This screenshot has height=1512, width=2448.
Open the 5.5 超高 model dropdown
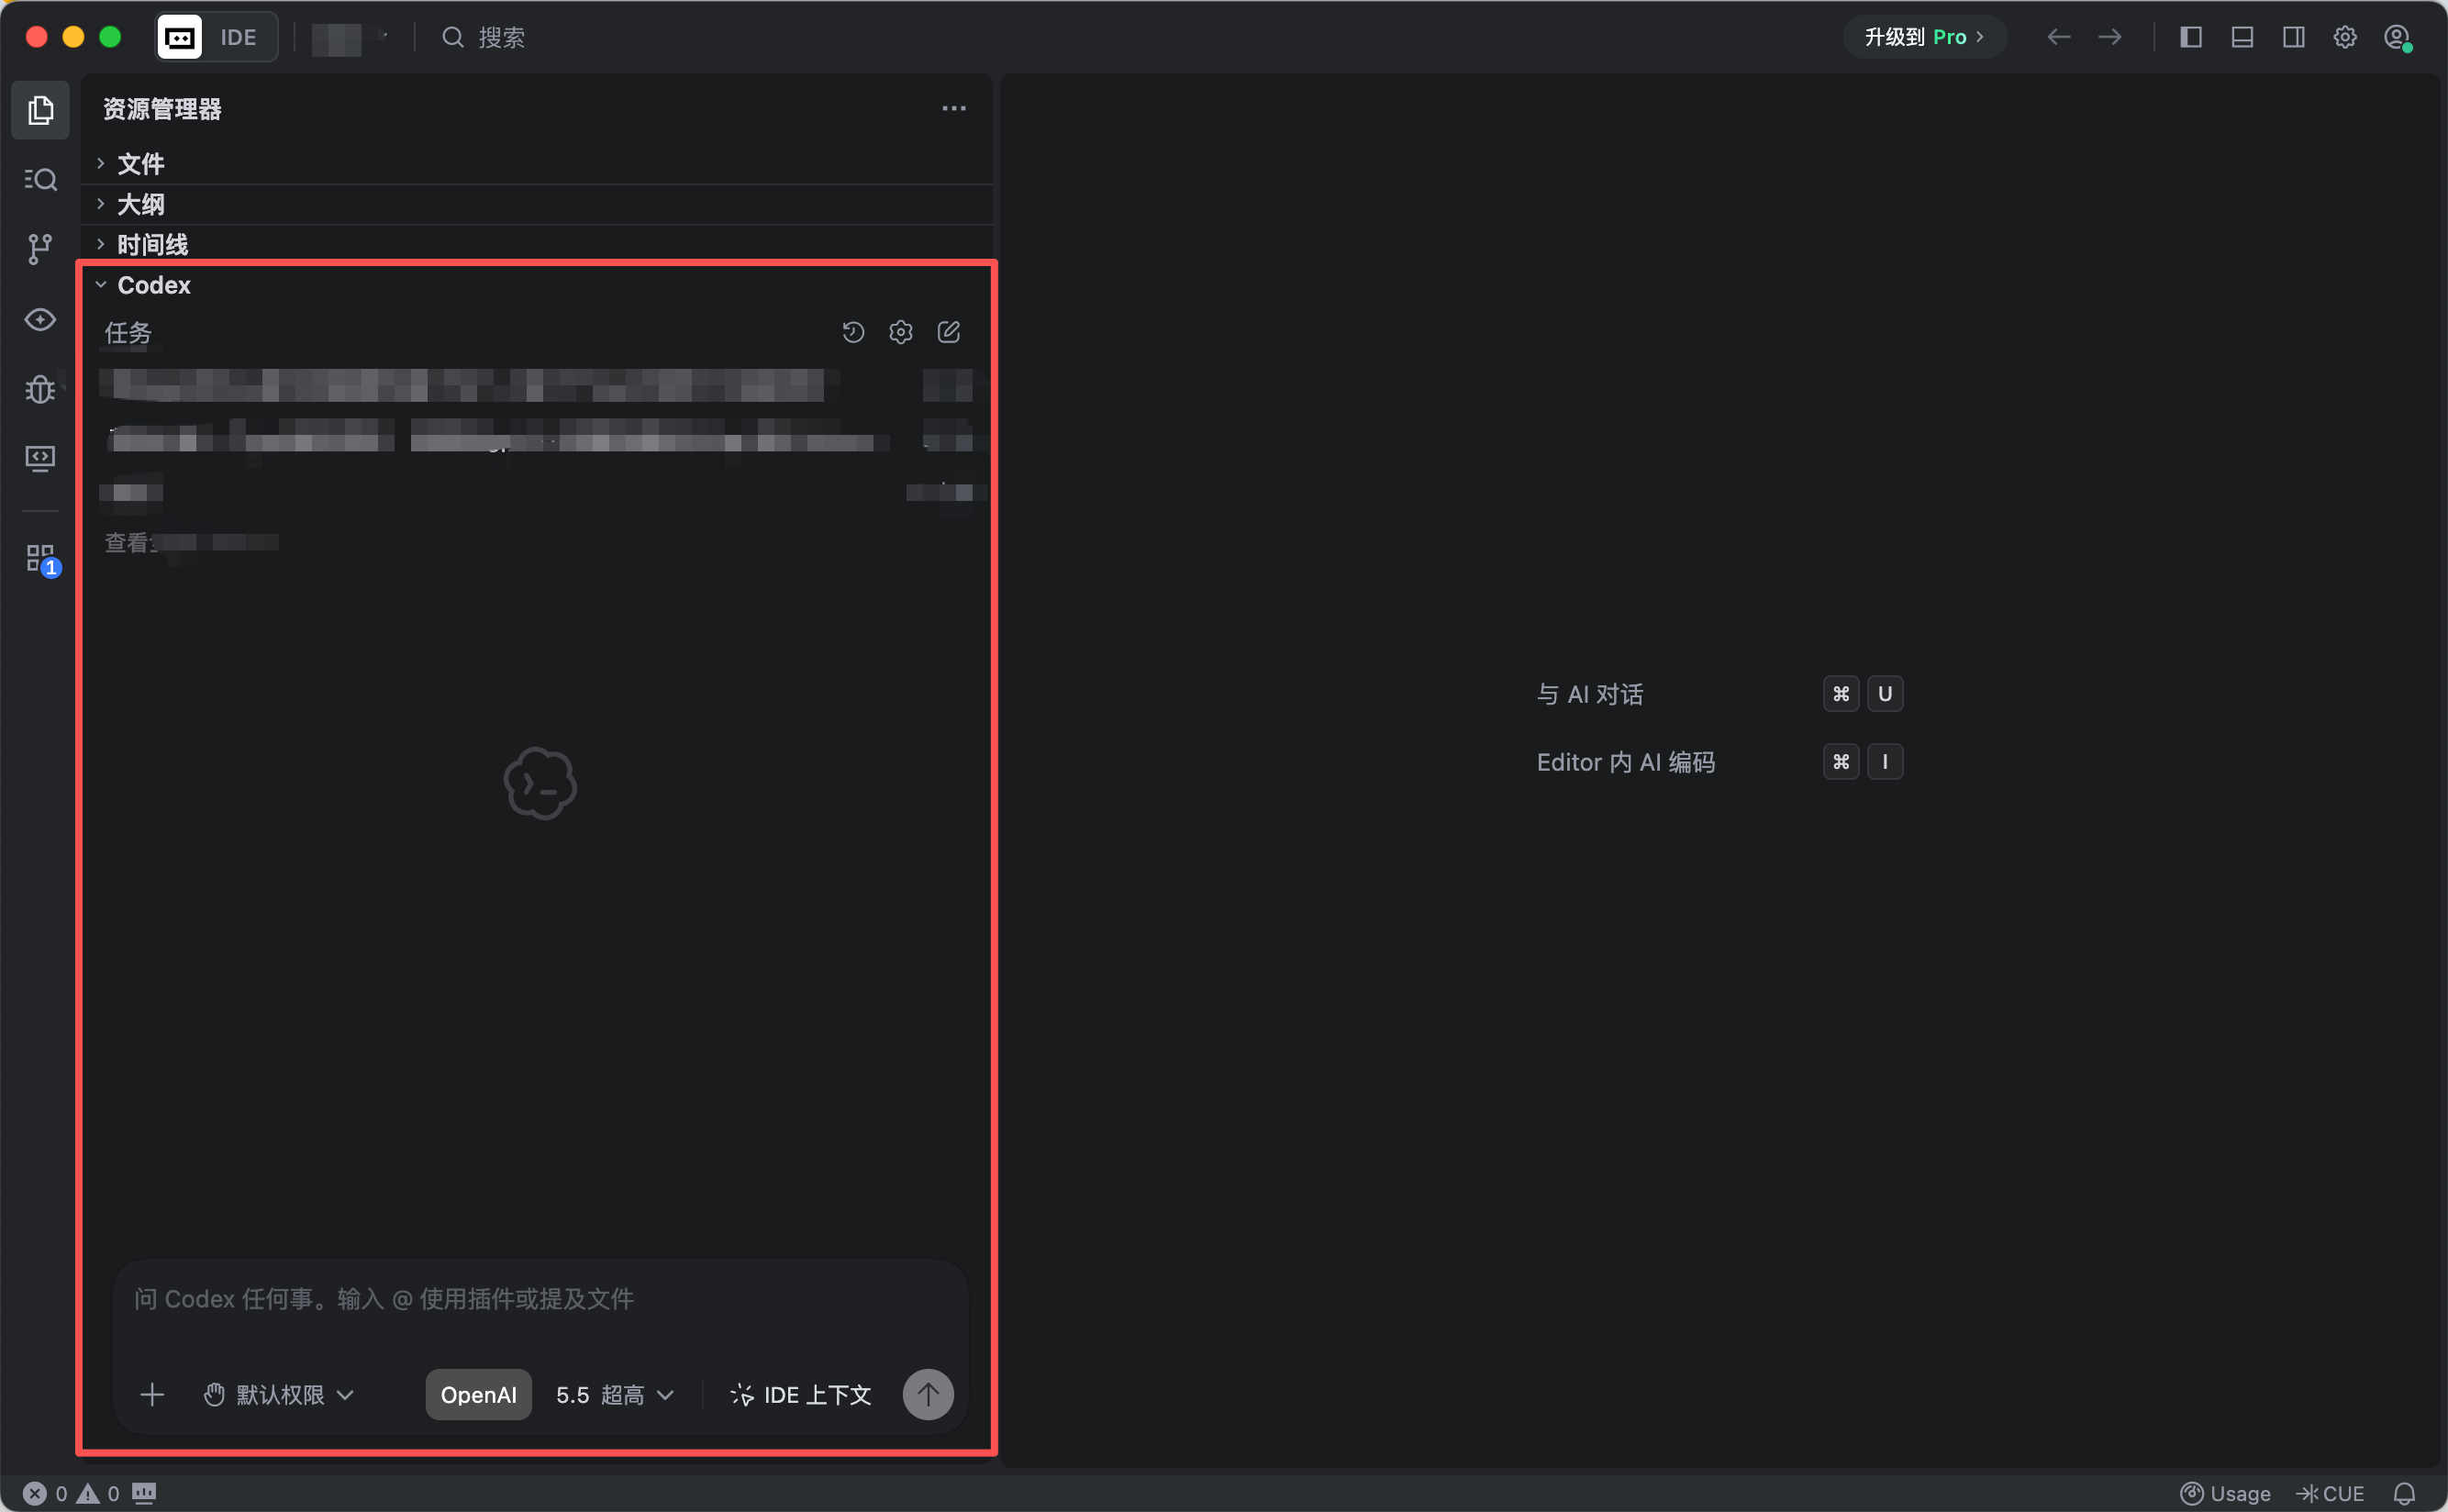(615, 1394)
